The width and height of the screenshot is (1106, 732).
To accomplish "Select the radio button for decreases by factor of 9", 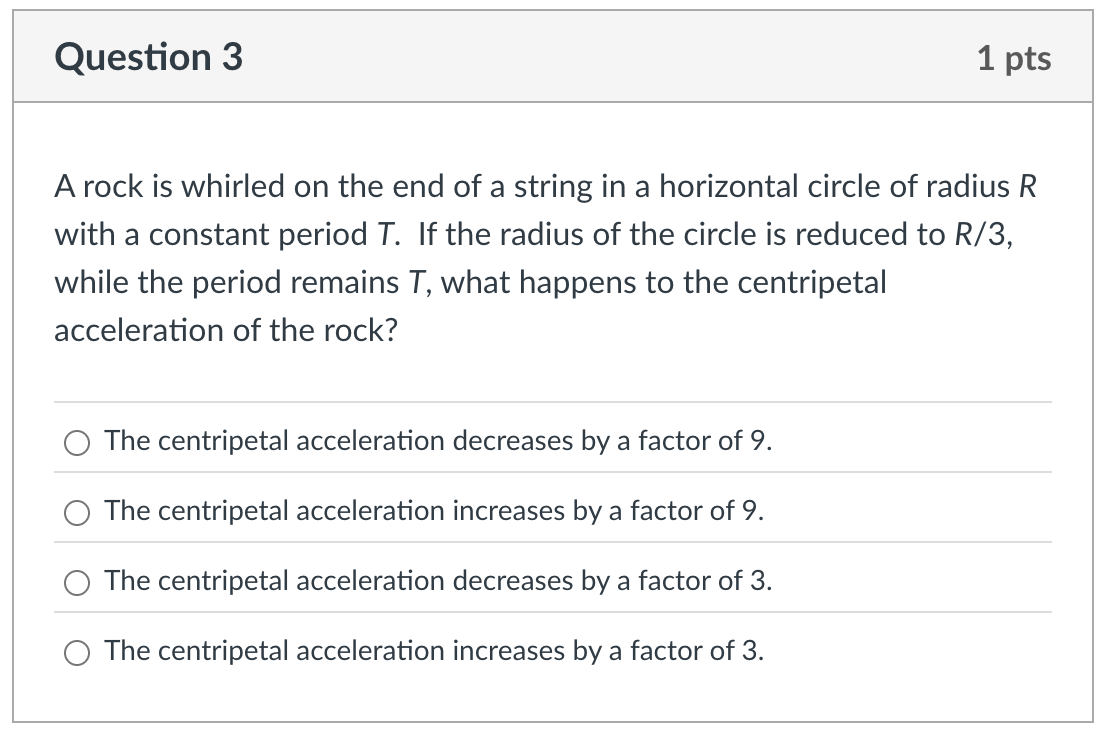I will [x=77, y=441].
